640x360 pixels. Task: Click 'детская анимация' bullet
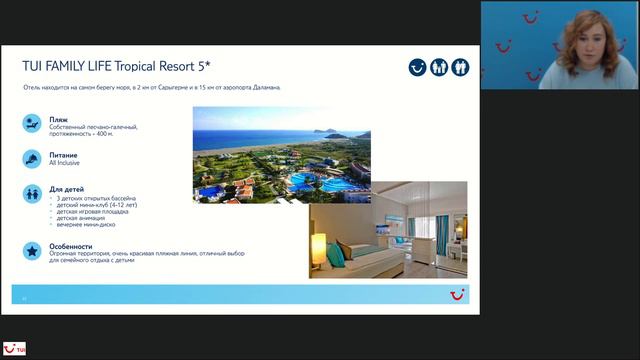click(80, 218)
